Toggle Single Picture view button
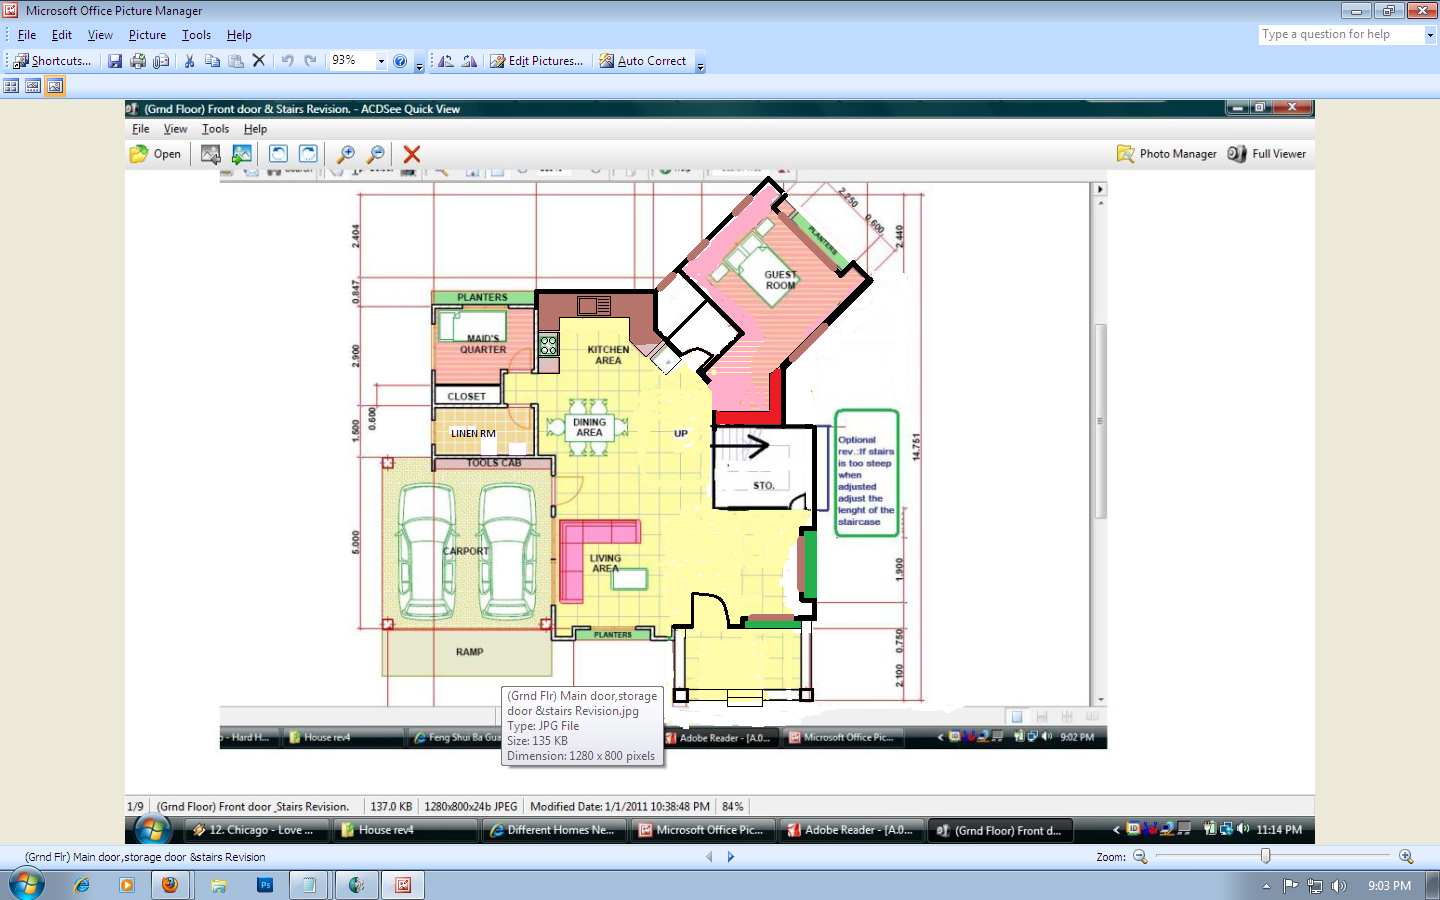This screenshot has width=1440, height=900. 55,86
